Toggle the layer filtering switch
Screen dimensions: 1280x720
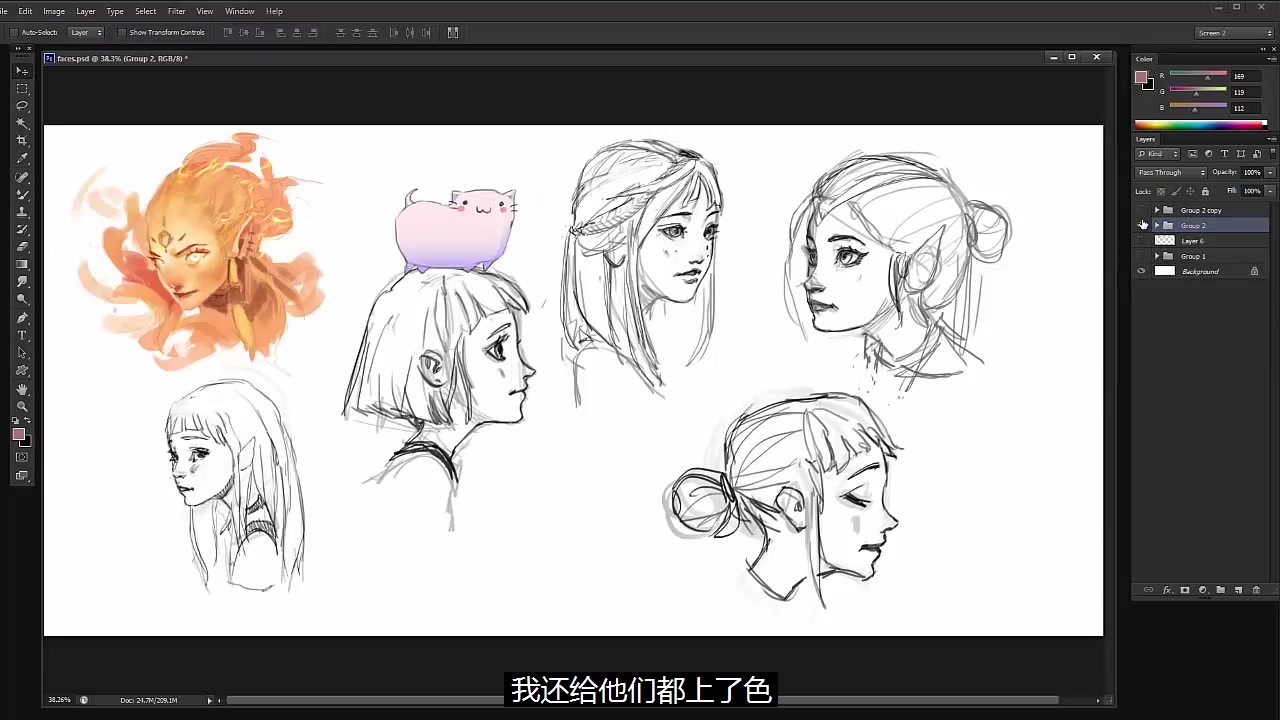pos(1273,154)
